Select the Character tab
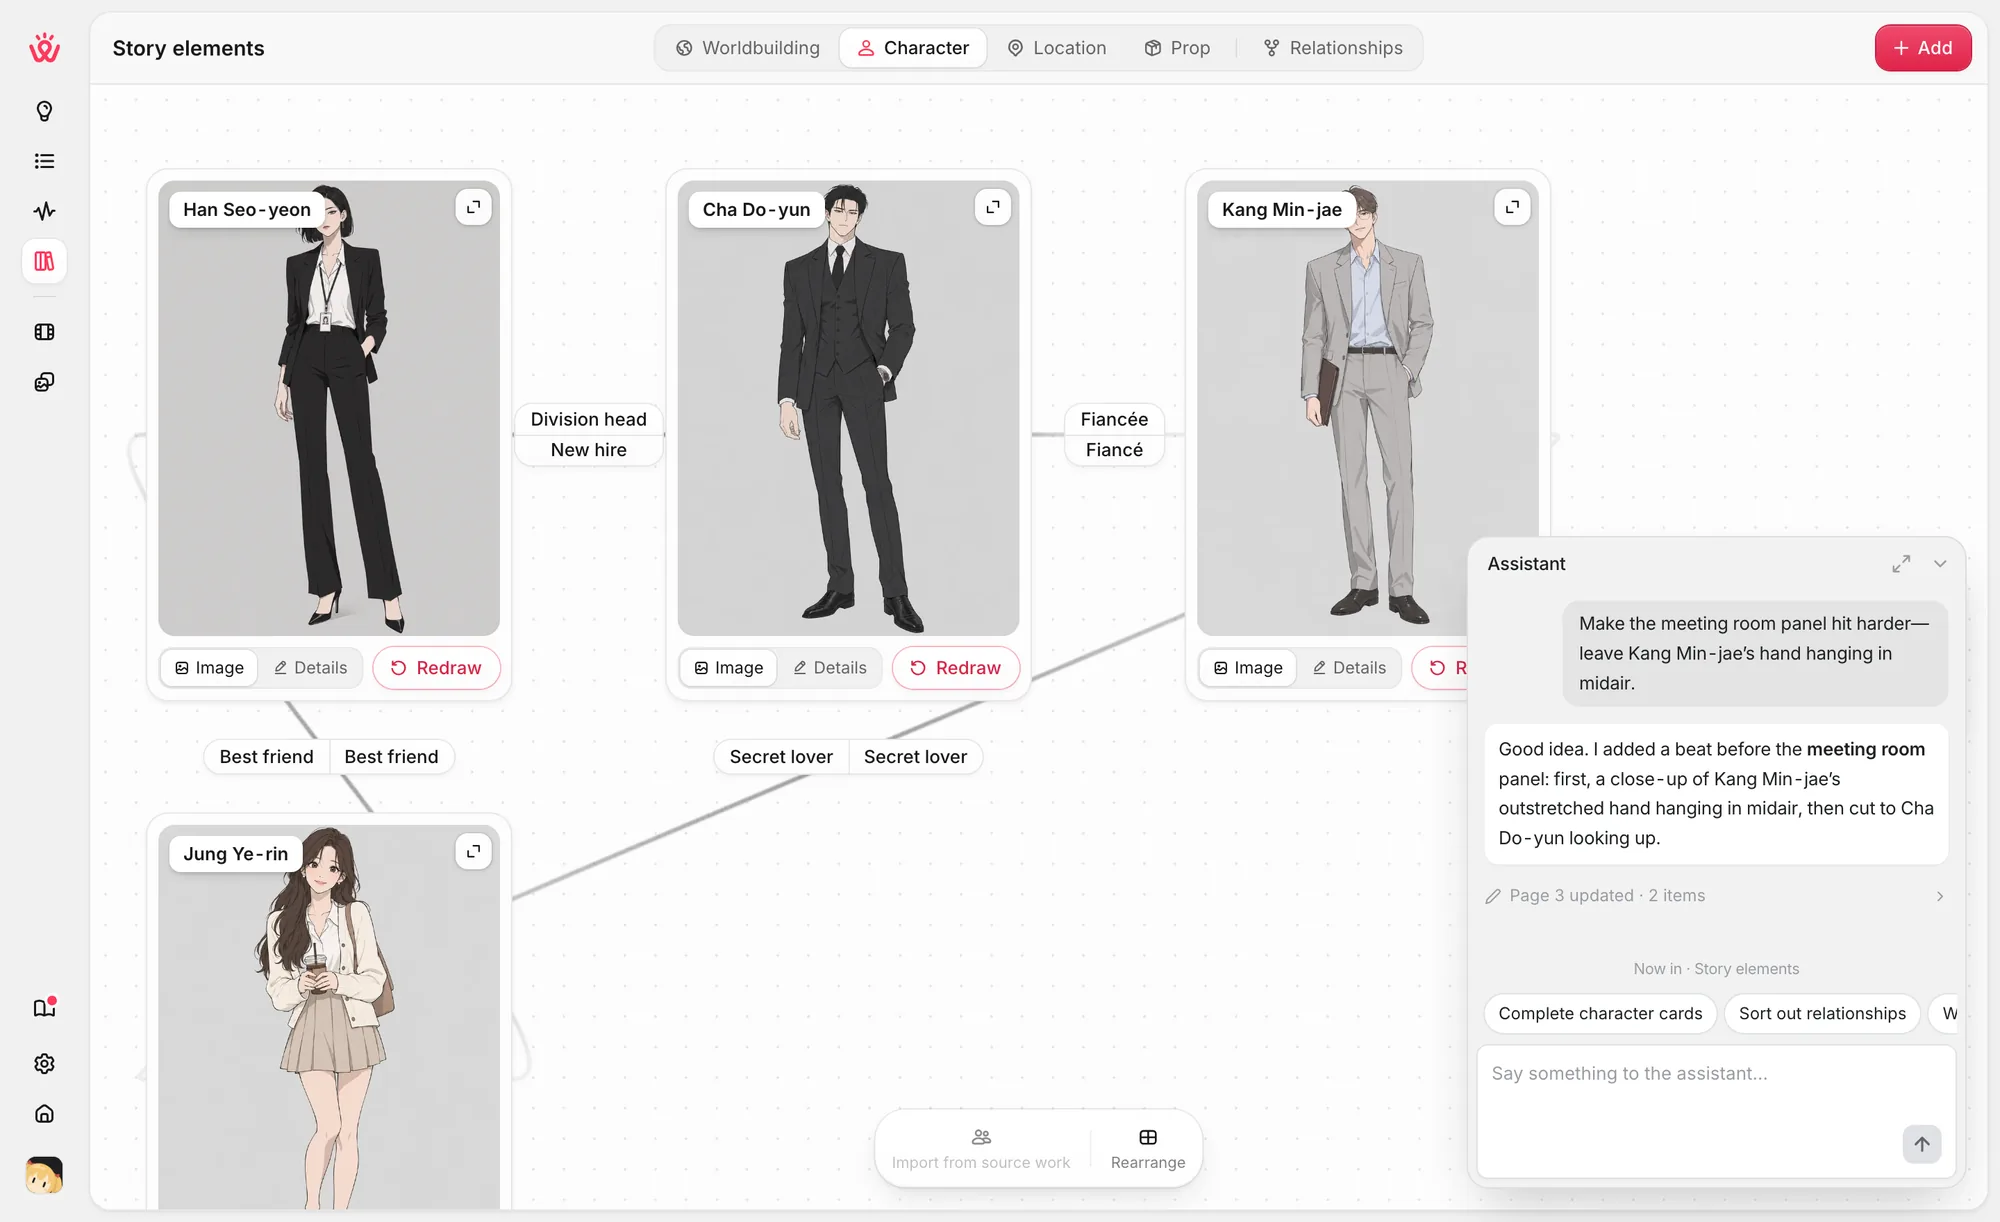Screen dimensions: 2000x1222 coord(913,48)
